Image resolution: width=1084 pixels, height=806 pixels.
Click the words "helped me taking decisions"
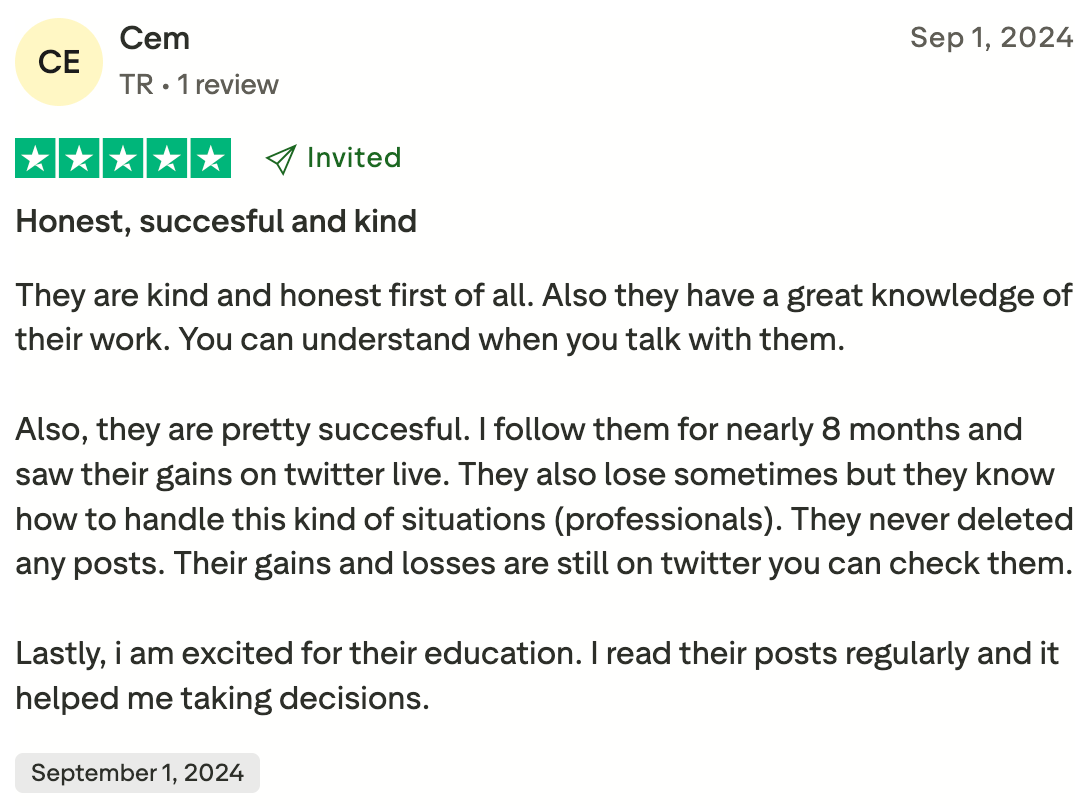click(x=222, y=699)
